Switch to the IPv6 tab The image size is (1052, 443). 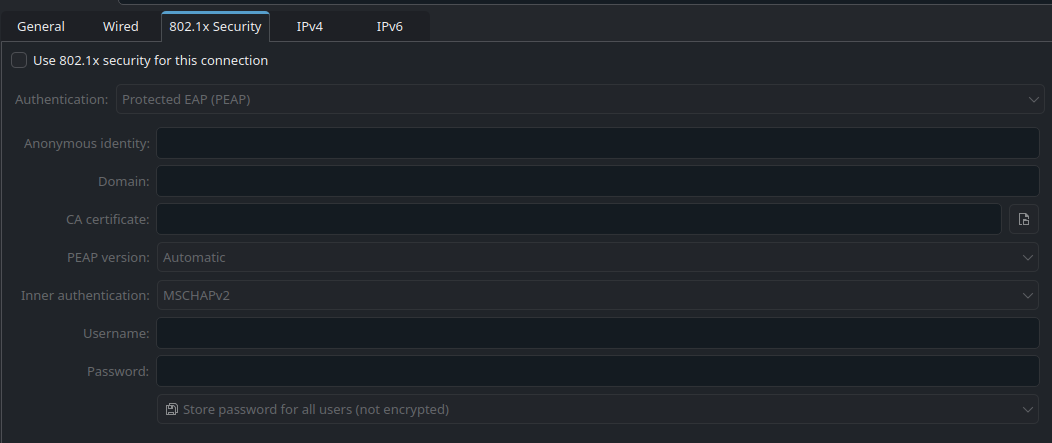389,27
